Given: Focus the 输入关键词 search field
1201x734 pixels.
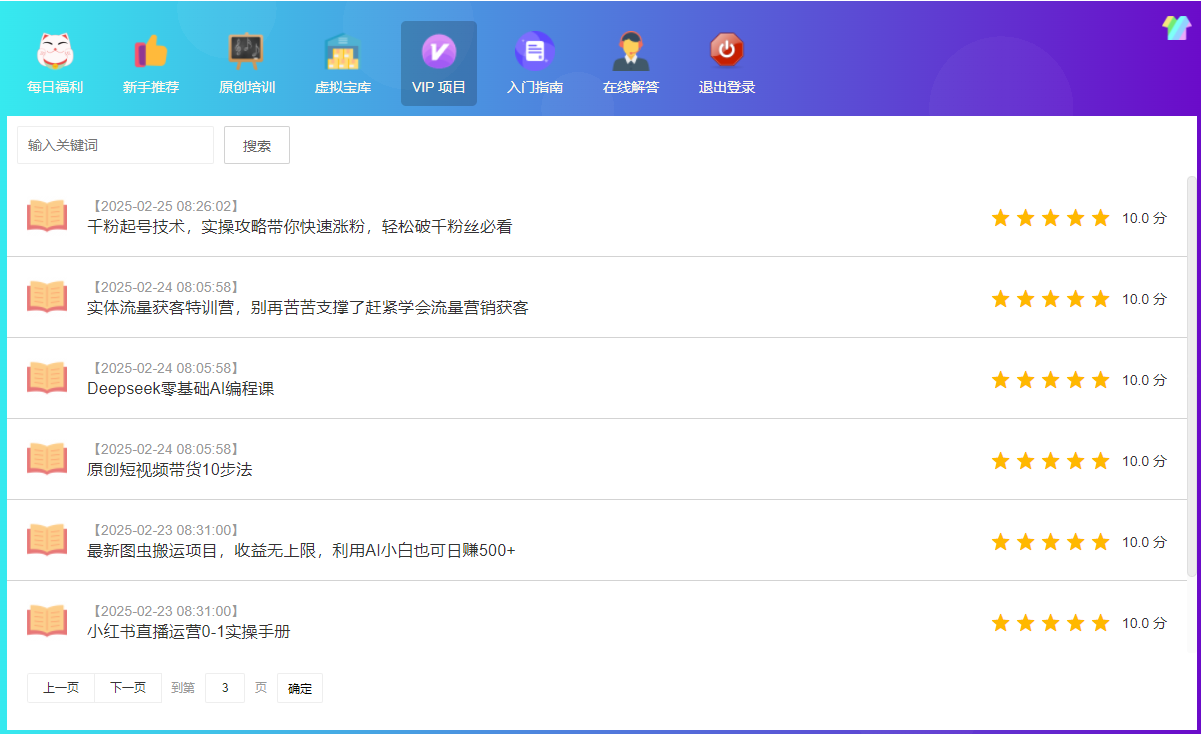Looking at the screenshot, I should pos(116,145).
